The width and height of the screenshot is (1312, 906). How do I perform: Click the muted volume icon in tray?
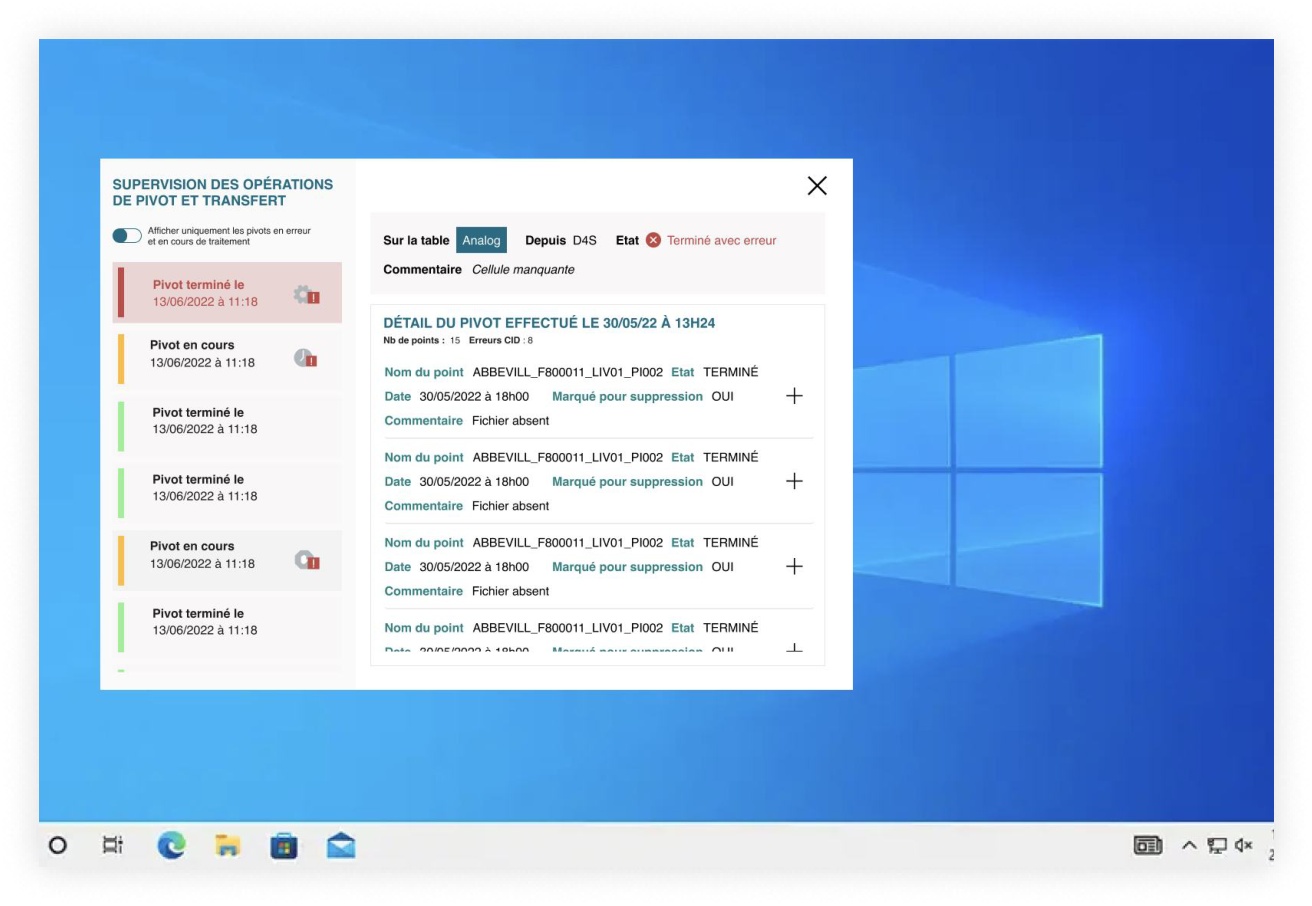(x=1244, y=846)
